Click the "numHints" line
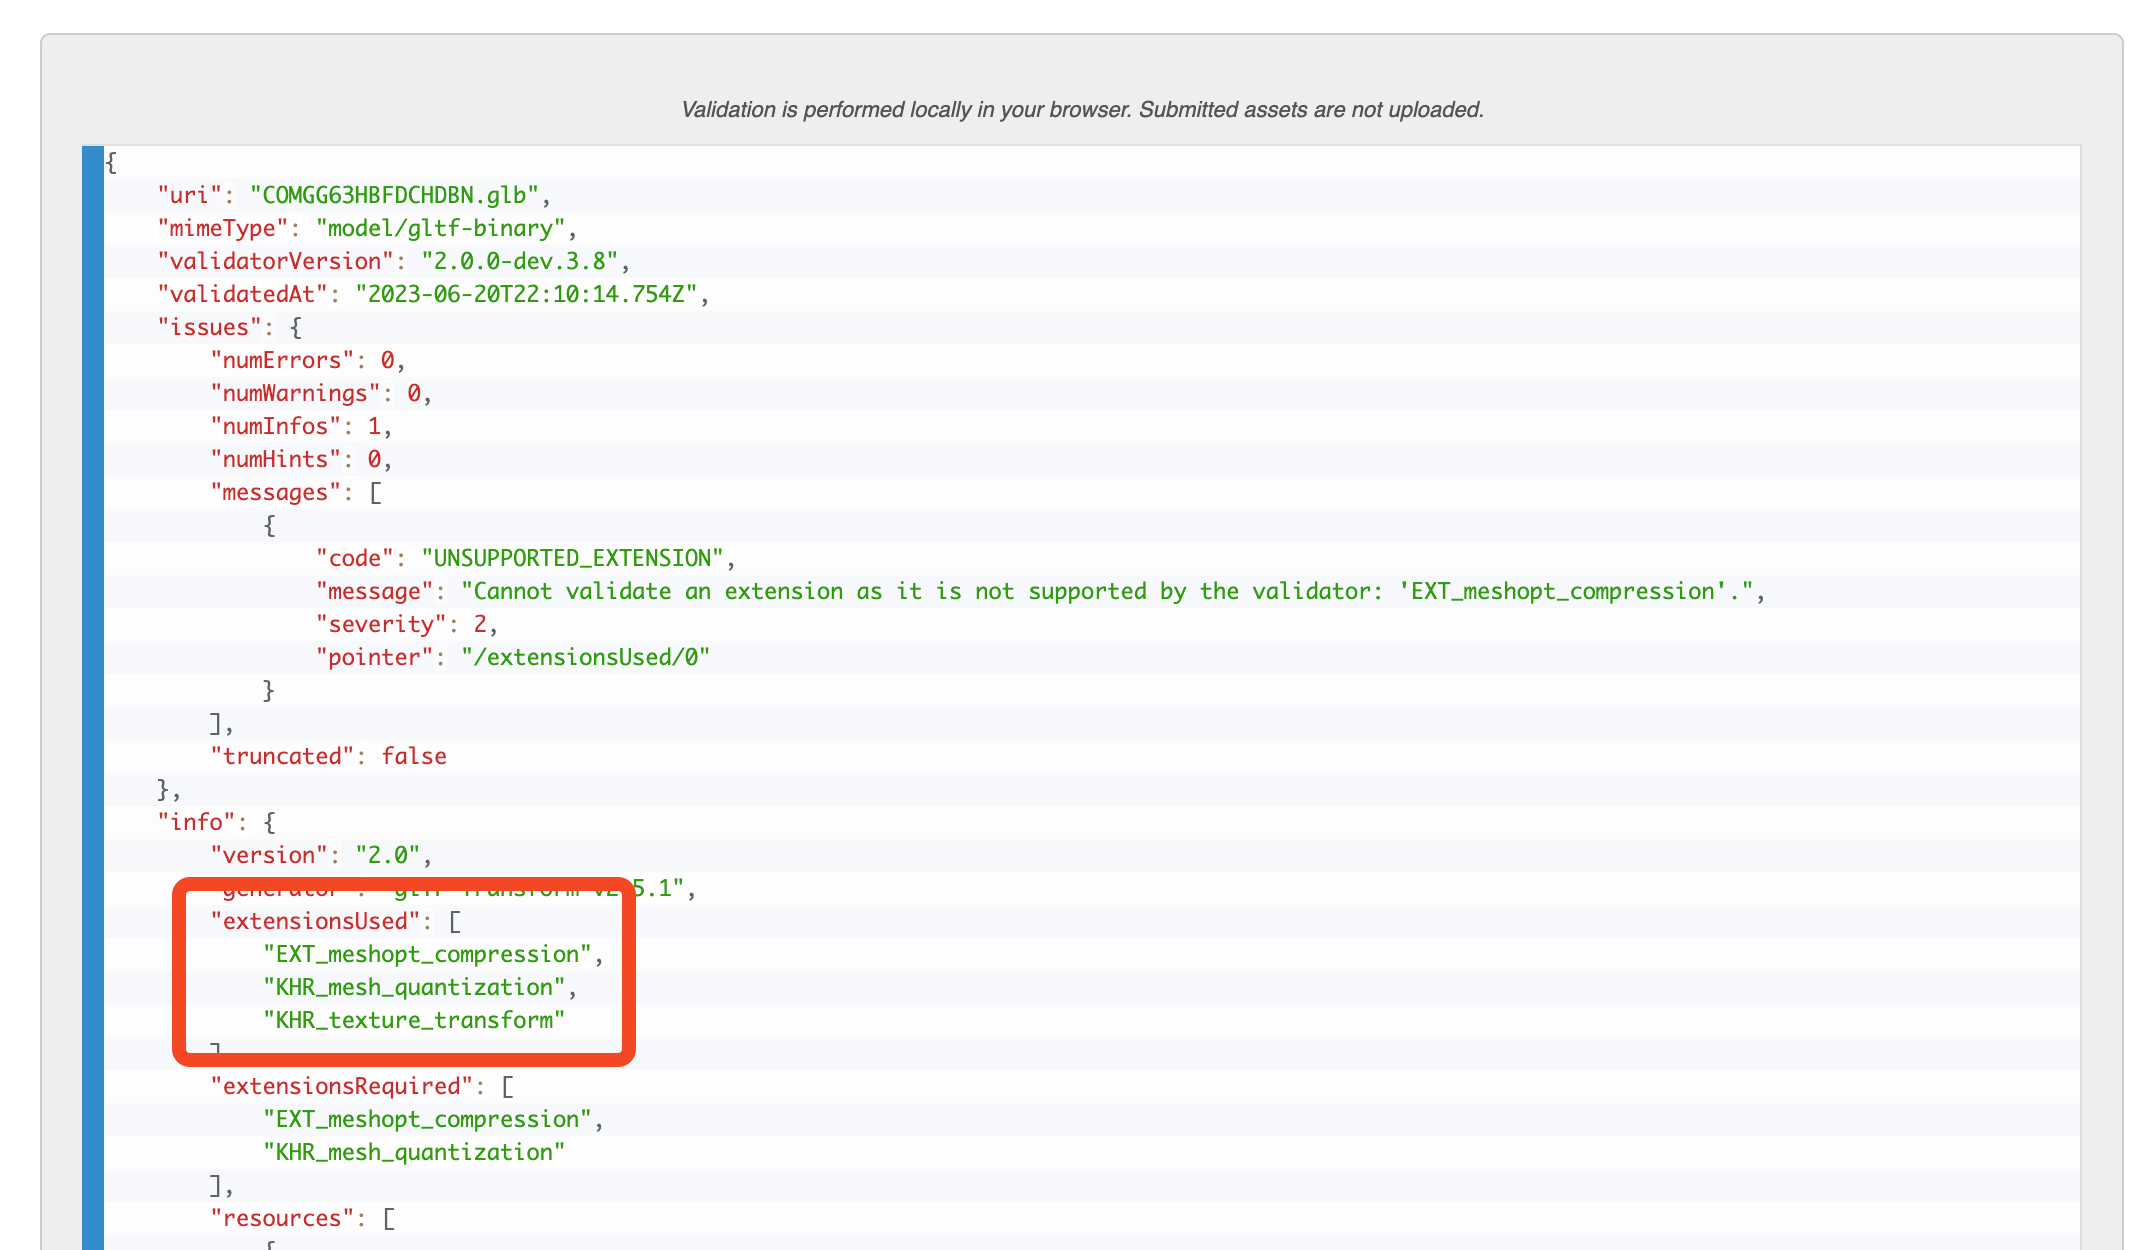The height and width of the screenshot is (1250, 2146). (300, 459)
